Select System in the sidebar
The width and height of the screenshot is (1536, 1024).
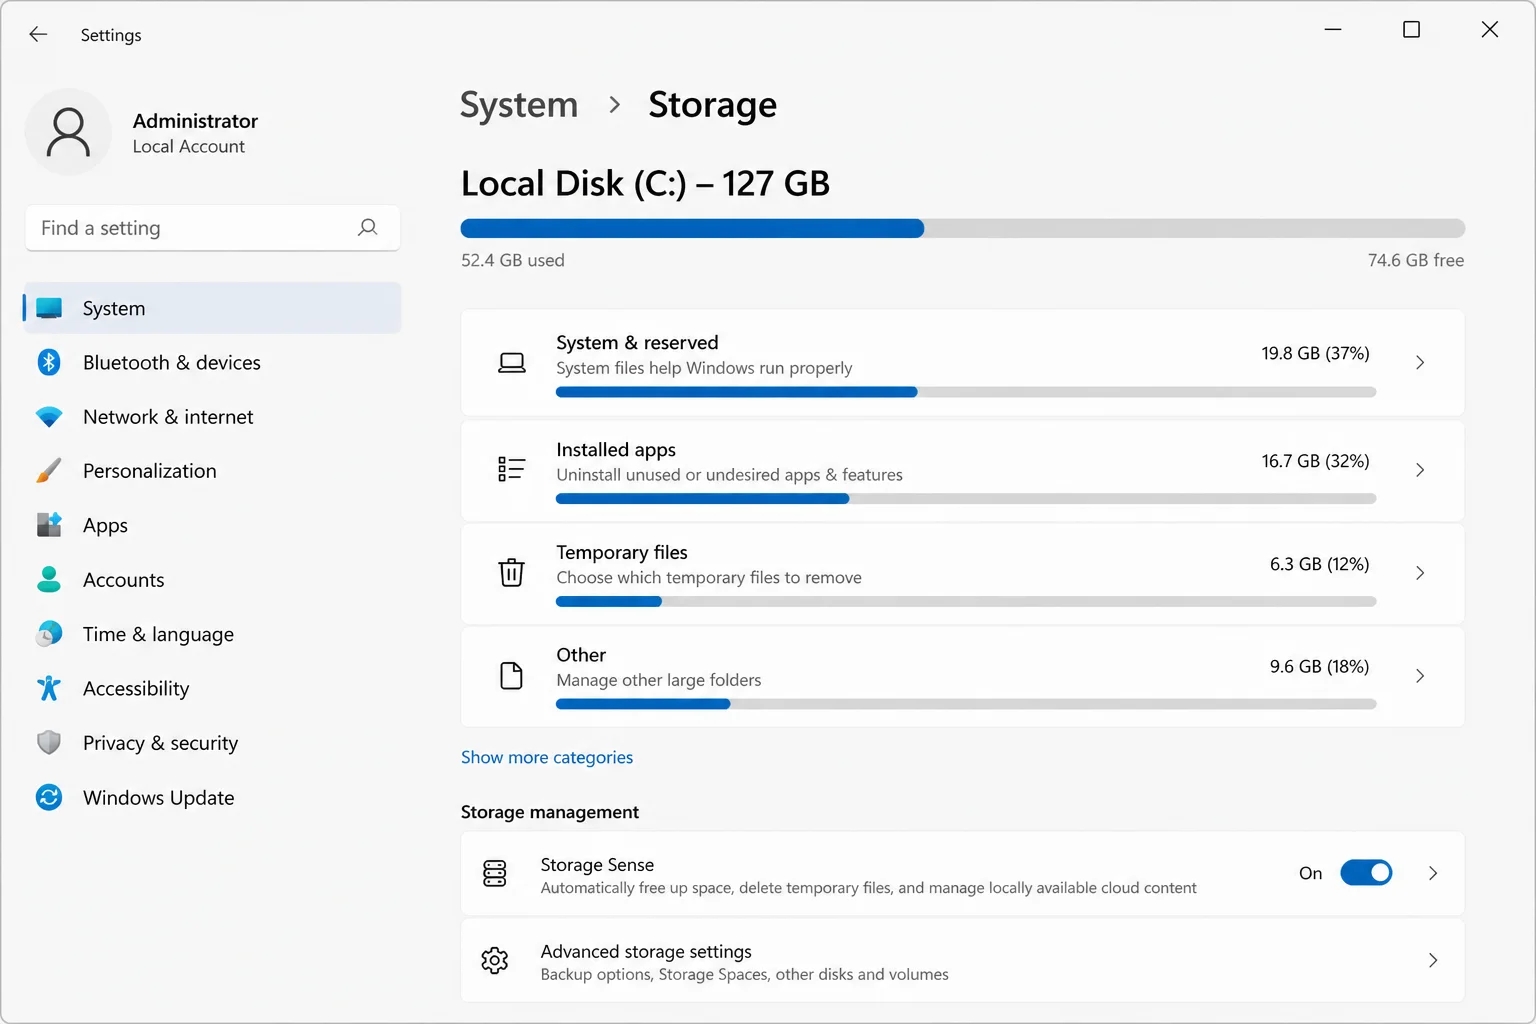click(x=213, y=308)
